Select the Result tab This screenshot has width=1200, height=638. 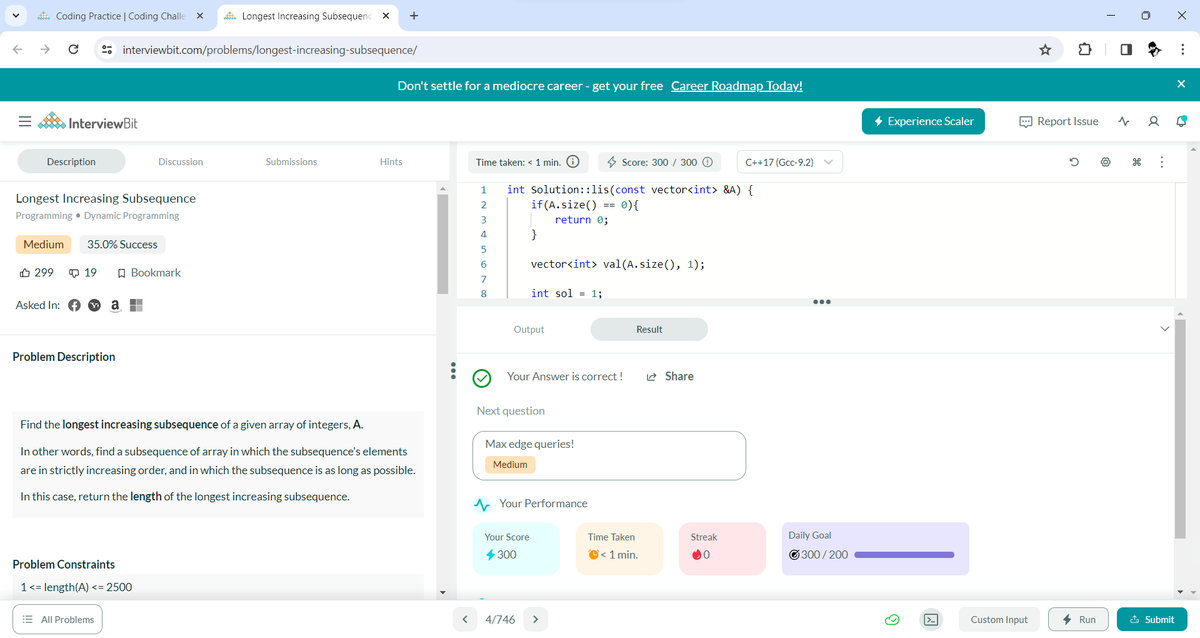point(649,329)
